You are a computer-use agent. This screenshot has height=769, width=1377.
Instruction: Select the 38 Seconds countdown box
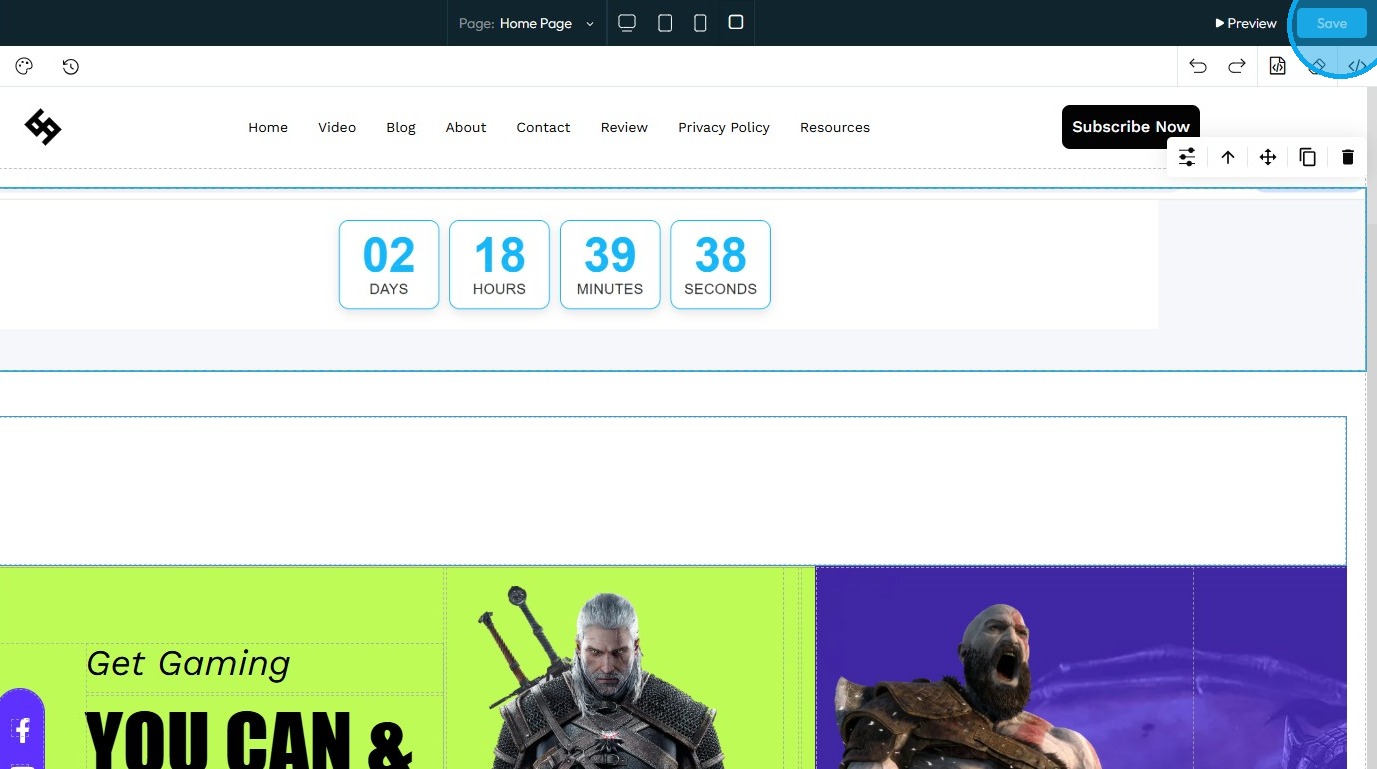click(x=720, y=265)
